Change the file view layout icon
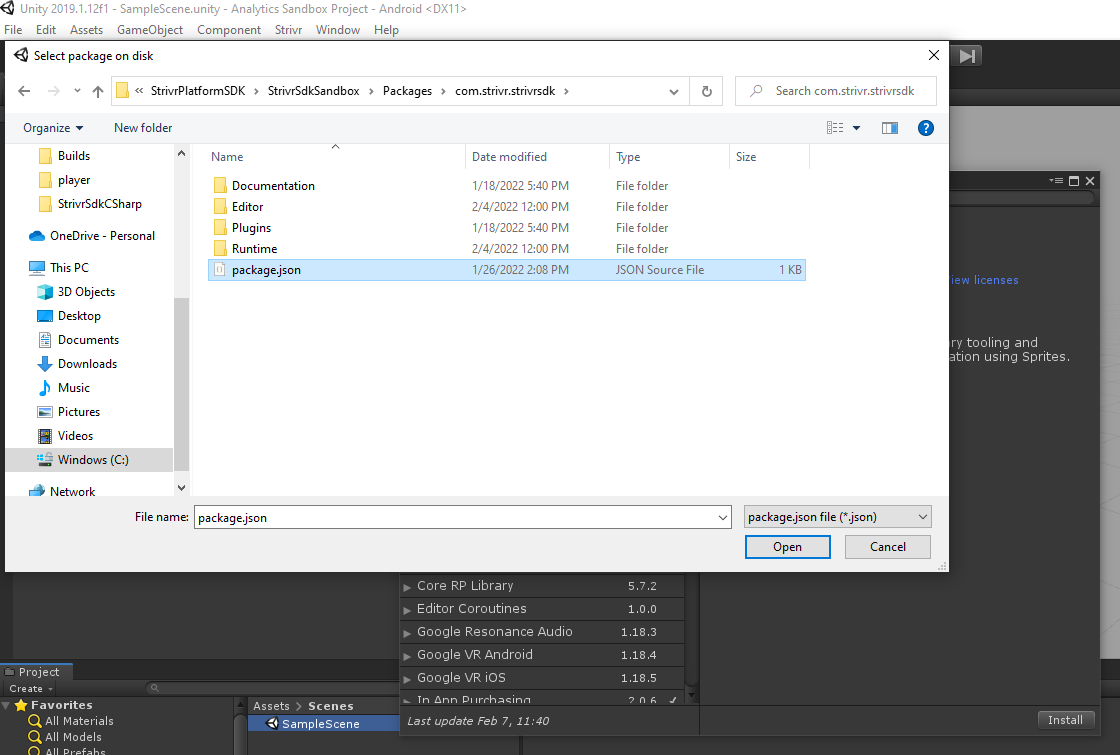 pos(835,128)
